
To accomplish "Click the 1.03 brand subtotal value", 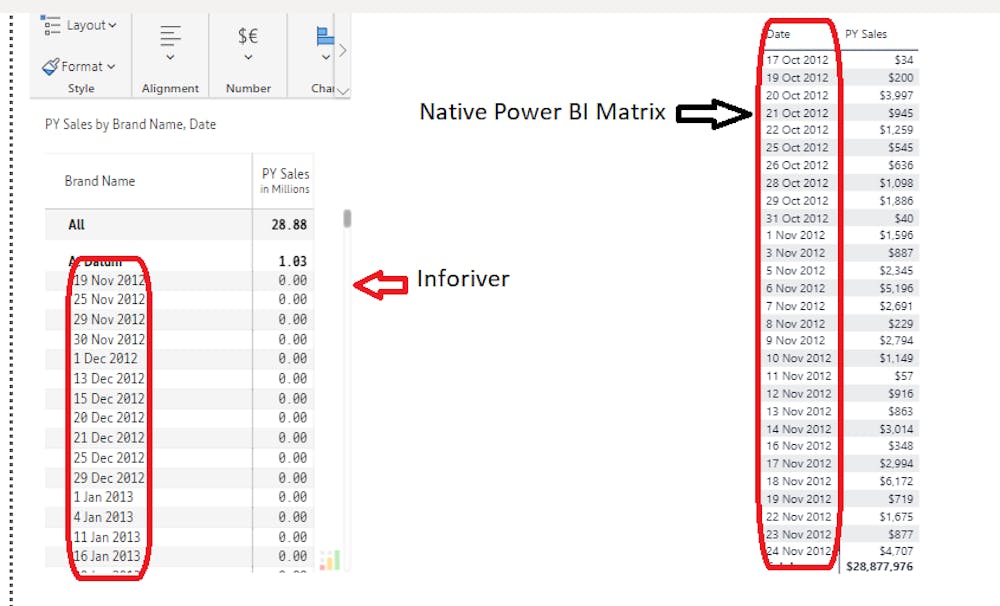I will (x=293, y=262).
